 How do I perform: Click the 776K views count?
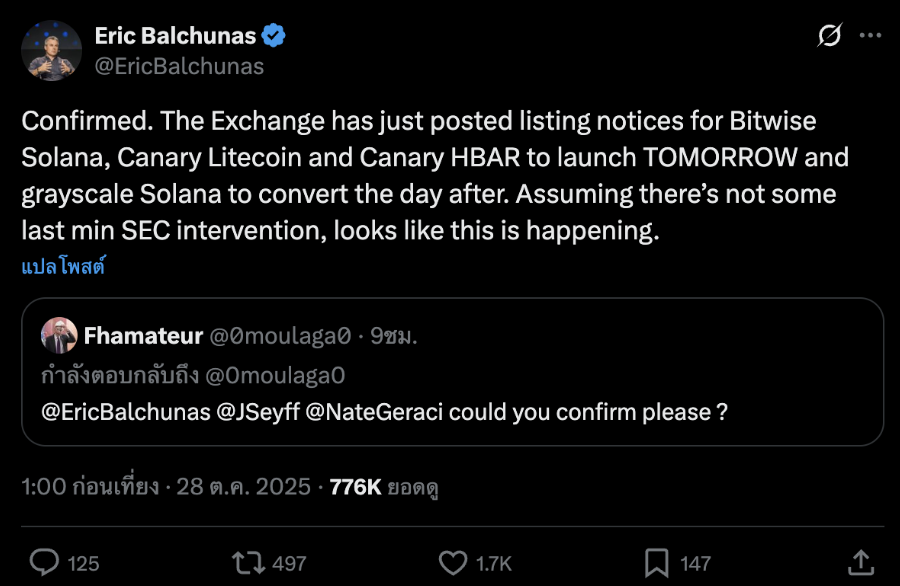356,487
